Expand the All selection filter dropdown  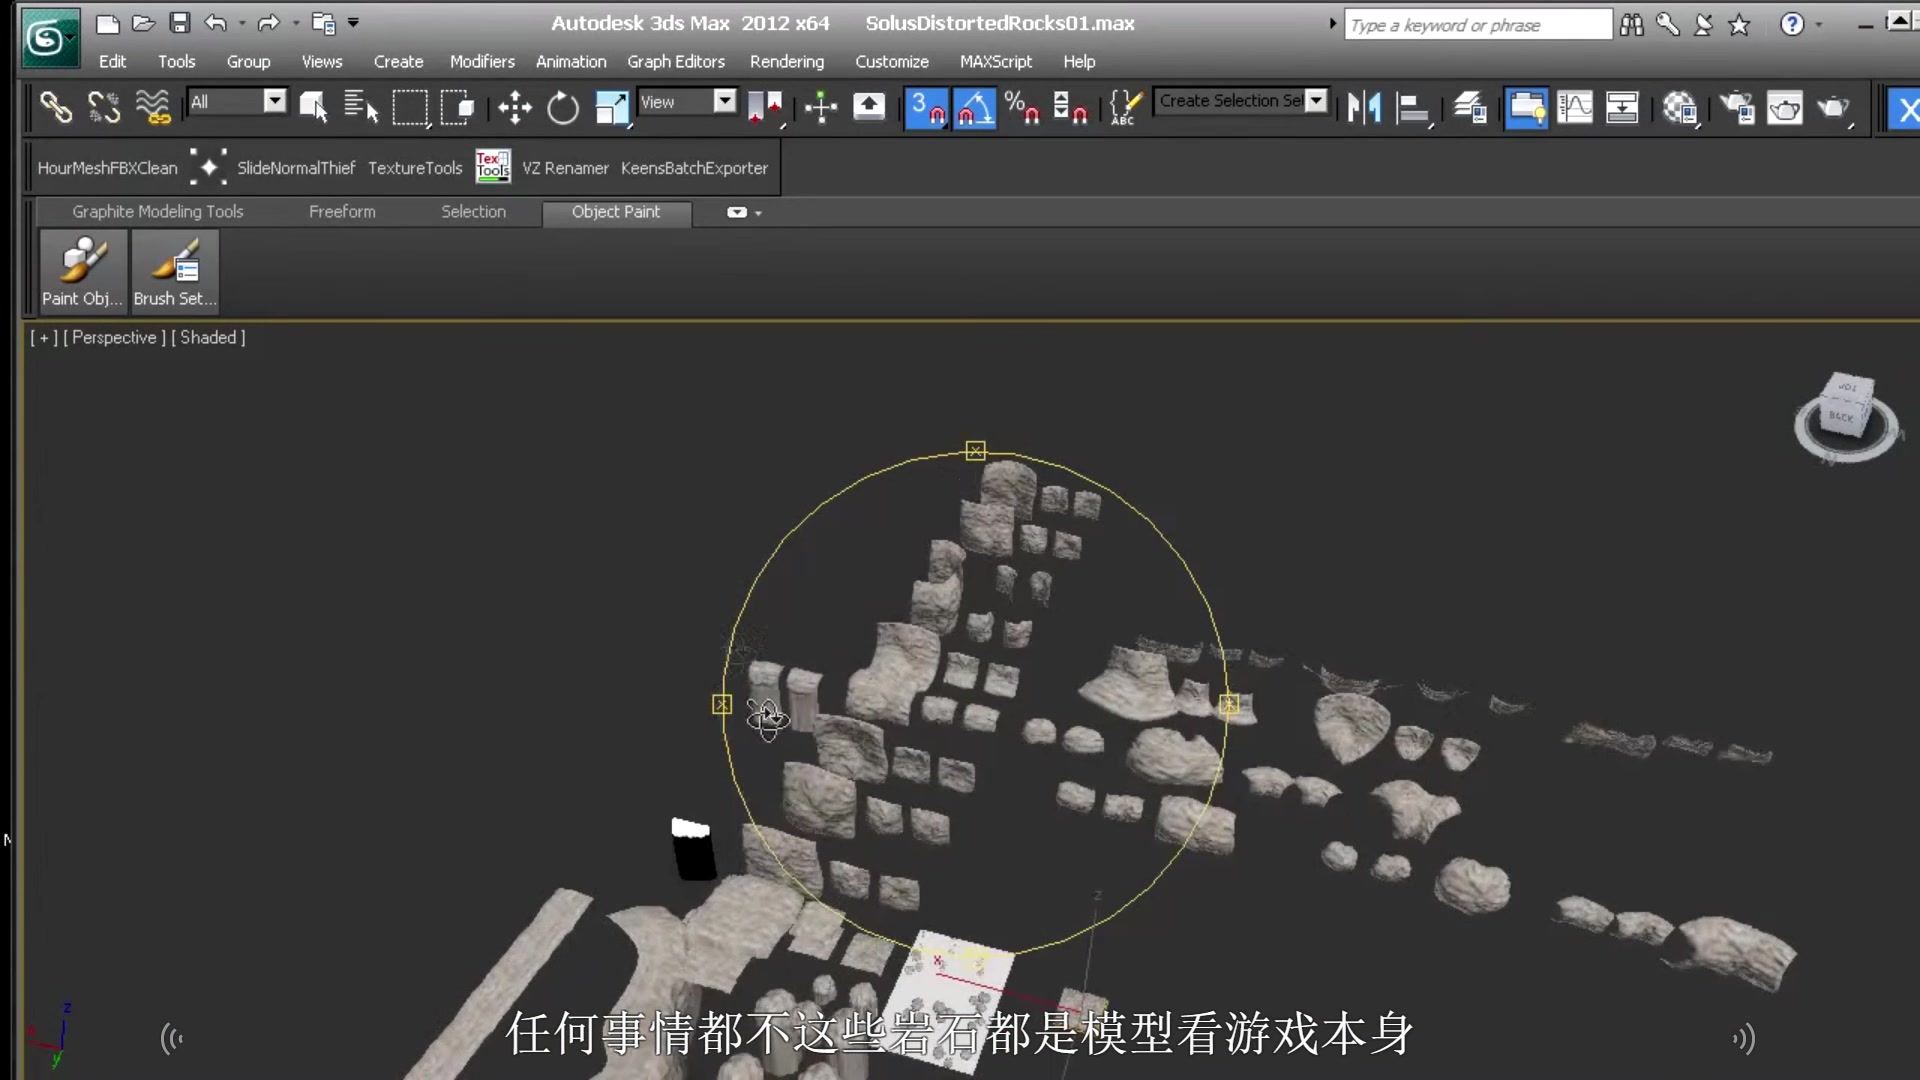(274, 101)
